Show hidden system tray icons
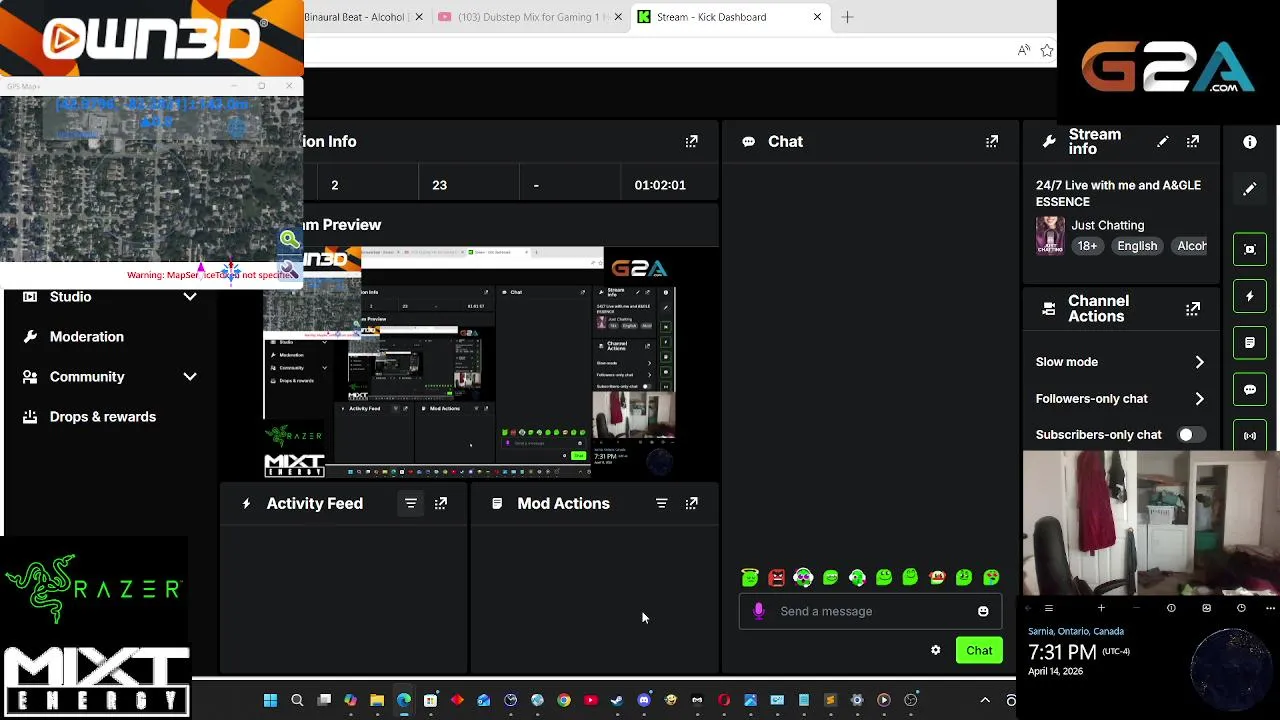Screen dimensions: 1280x720 pyautogui.click(x=985, y=701)
